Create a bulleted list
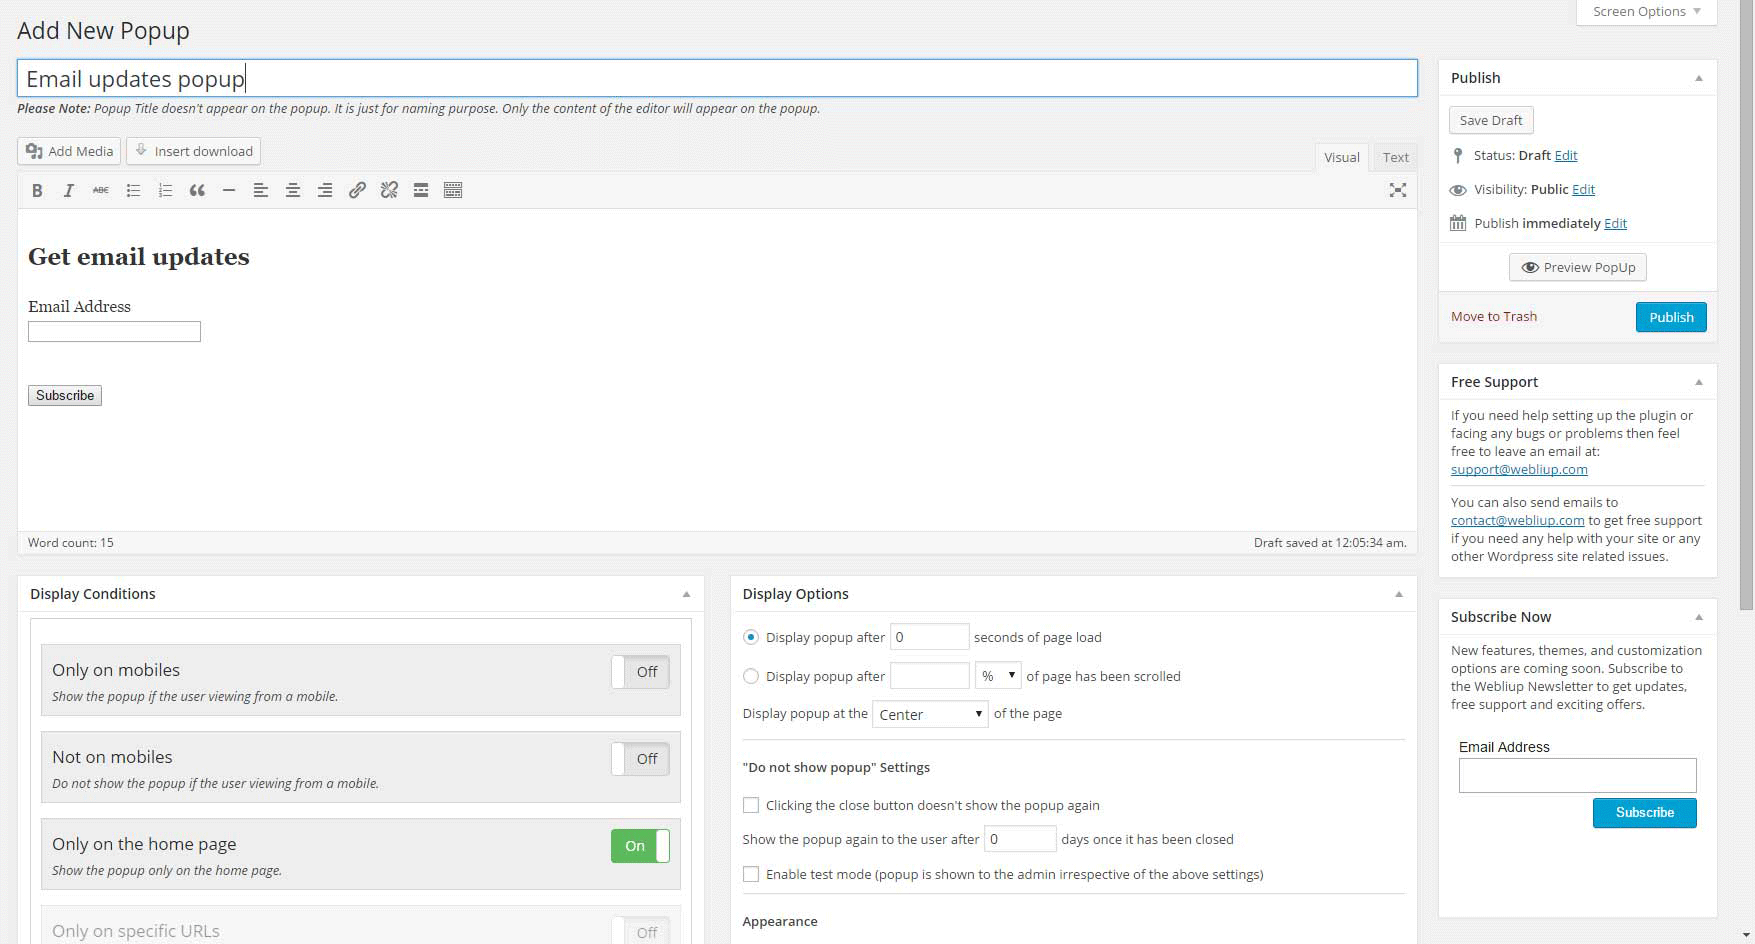The width and height of the screenshot is (1755, 944). (133, 190)
